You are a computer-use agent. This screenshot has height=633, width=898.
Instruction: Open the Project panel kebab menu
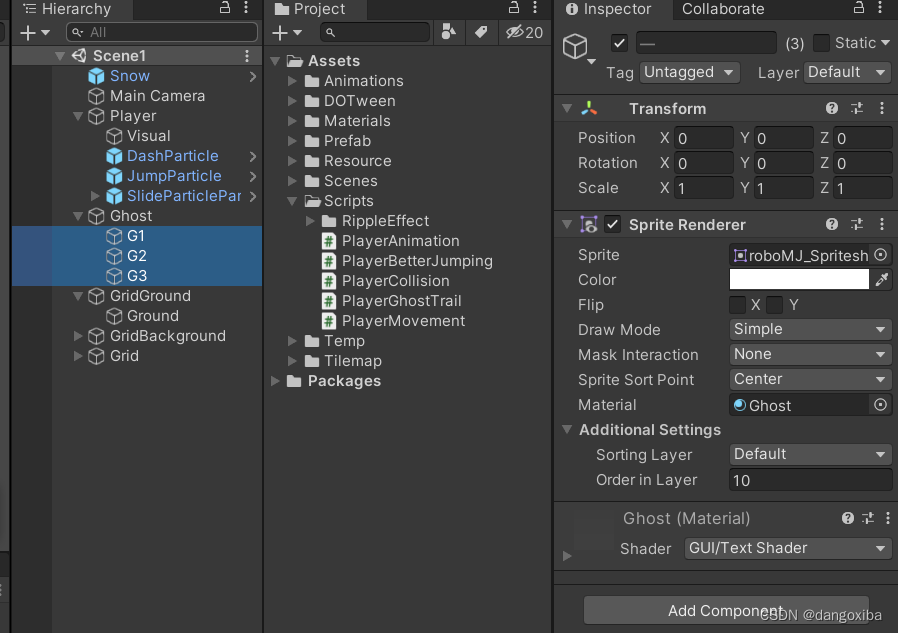coord(535,7)
